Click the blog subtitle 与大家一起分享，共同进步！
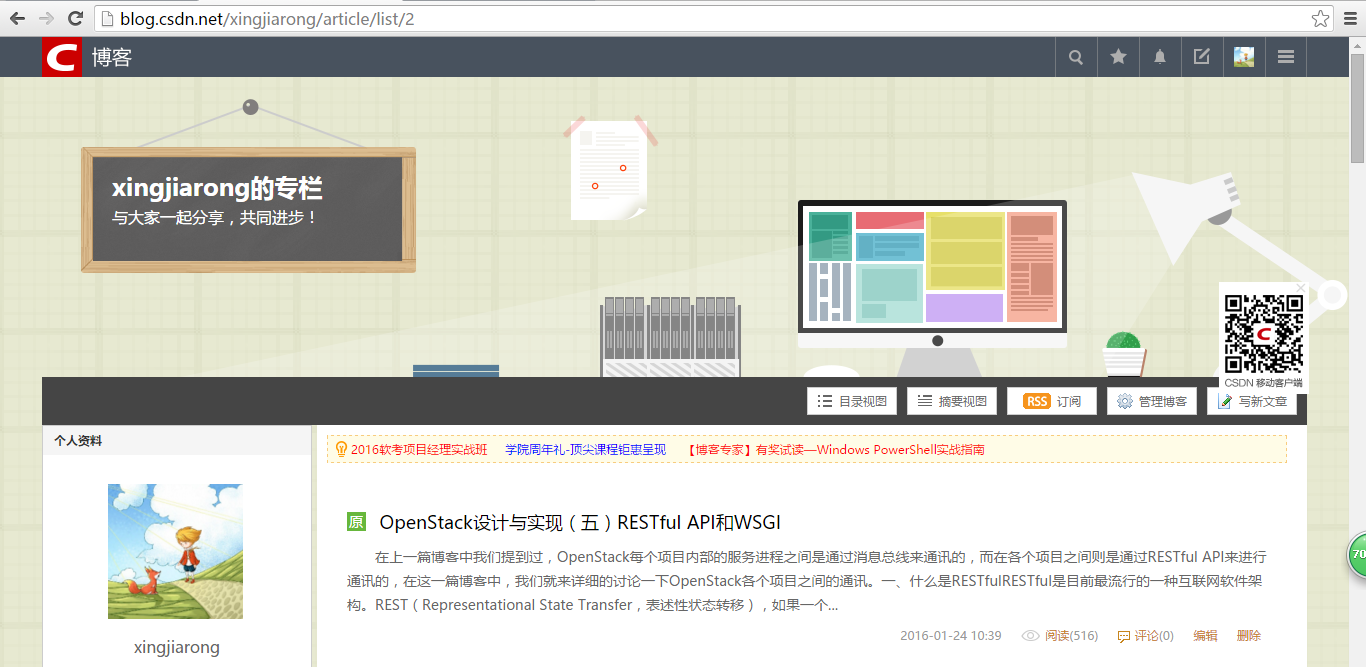The height and width of the screenshot is (667, 1366). tap(215, 217)
